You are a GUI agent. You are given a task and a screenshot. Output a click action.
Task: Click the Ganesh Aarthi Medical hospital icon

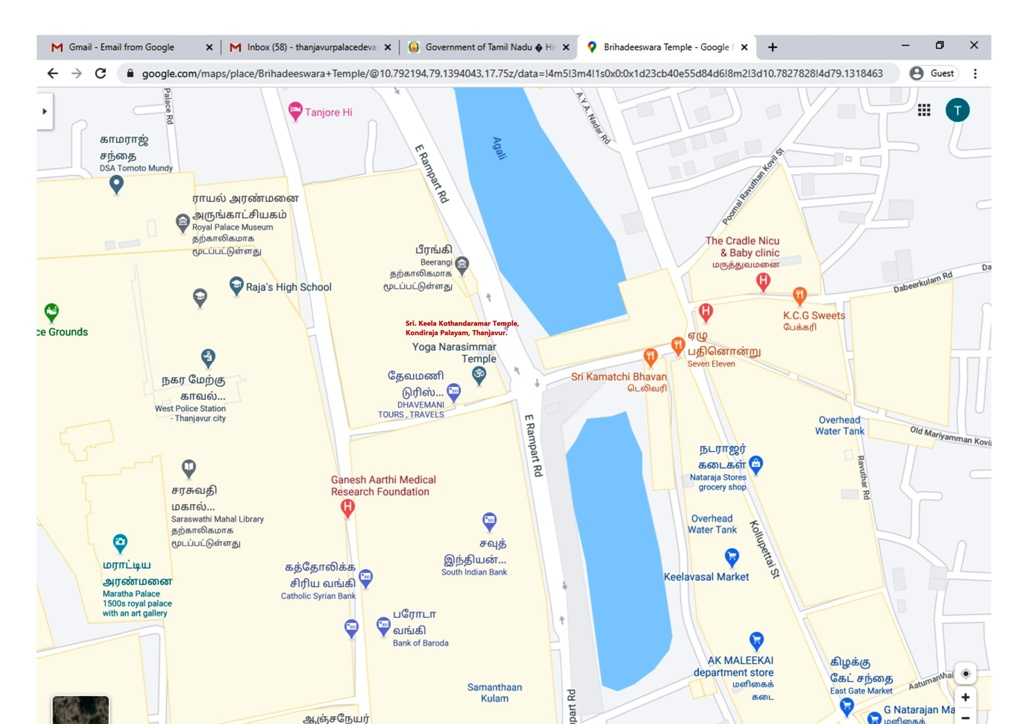(x=347, y=508)
